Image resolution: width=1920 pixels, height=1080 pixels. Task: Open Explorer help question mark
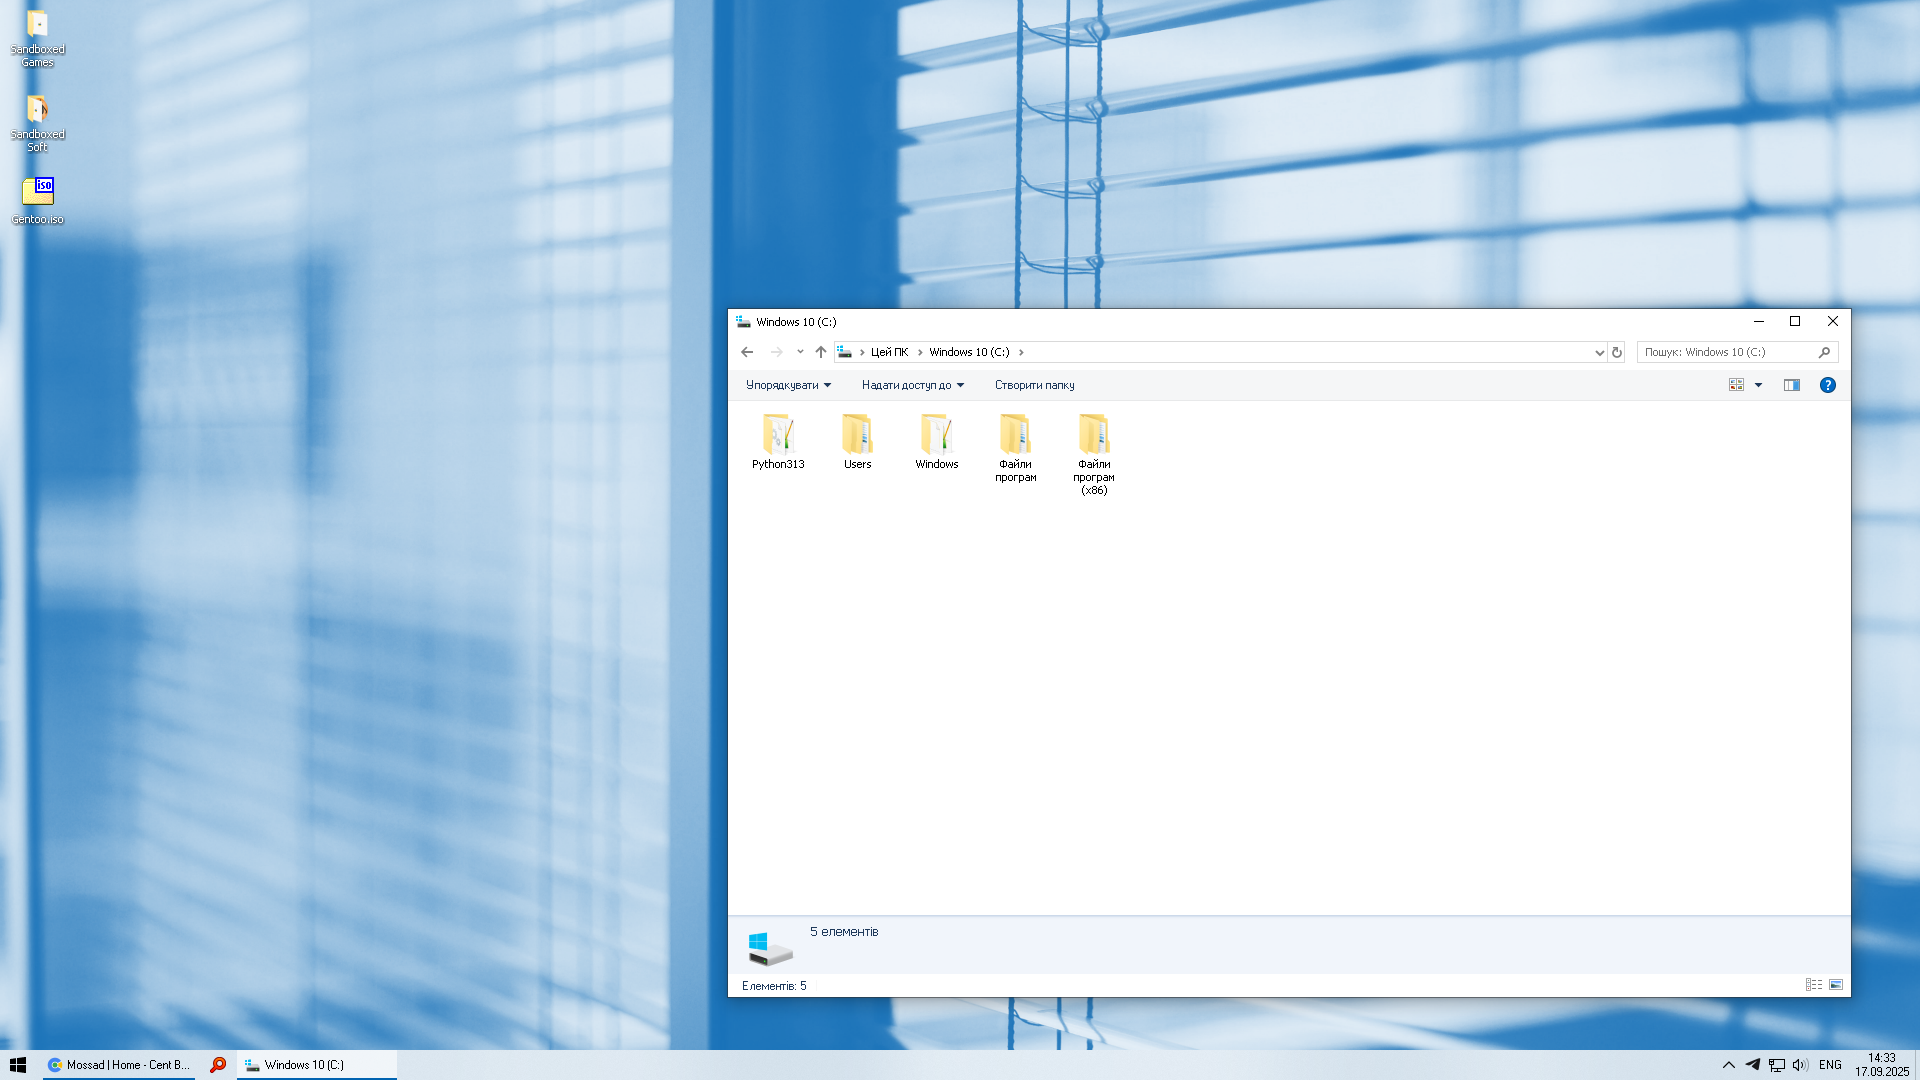tap(1827, 385)
